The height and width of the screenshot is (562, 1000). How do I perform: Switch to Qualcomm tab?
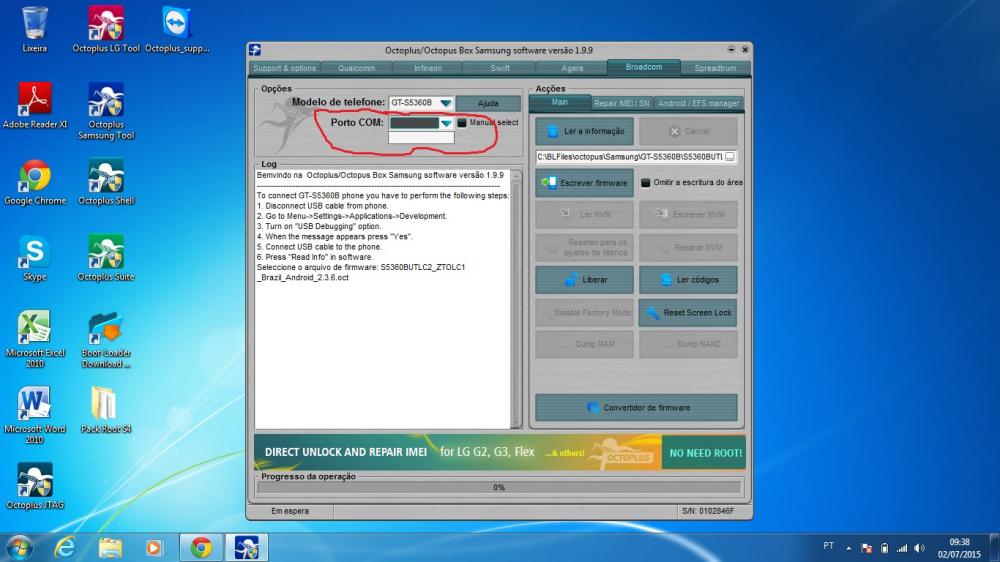point(357,68)
